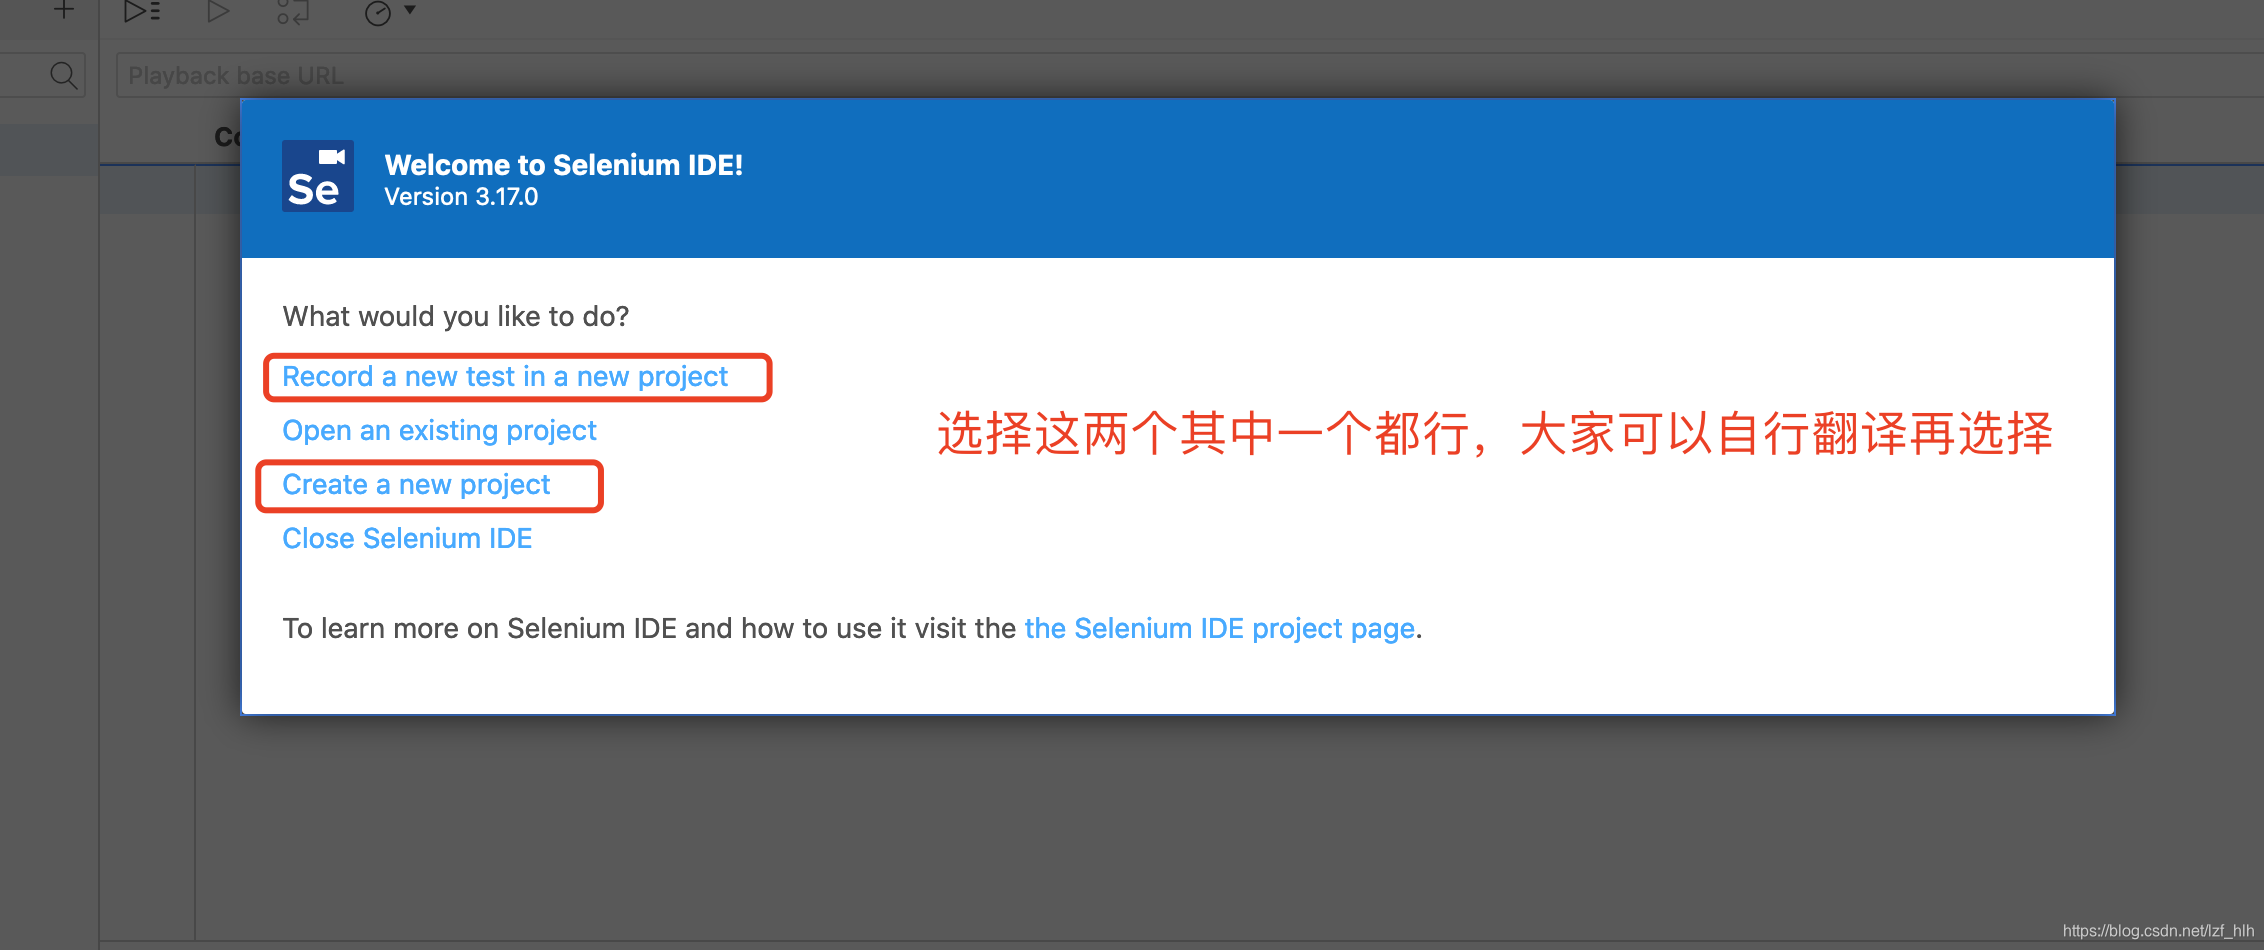Expand the speed dropdown arrow
2264x950 pixels.
coord(409,10)
